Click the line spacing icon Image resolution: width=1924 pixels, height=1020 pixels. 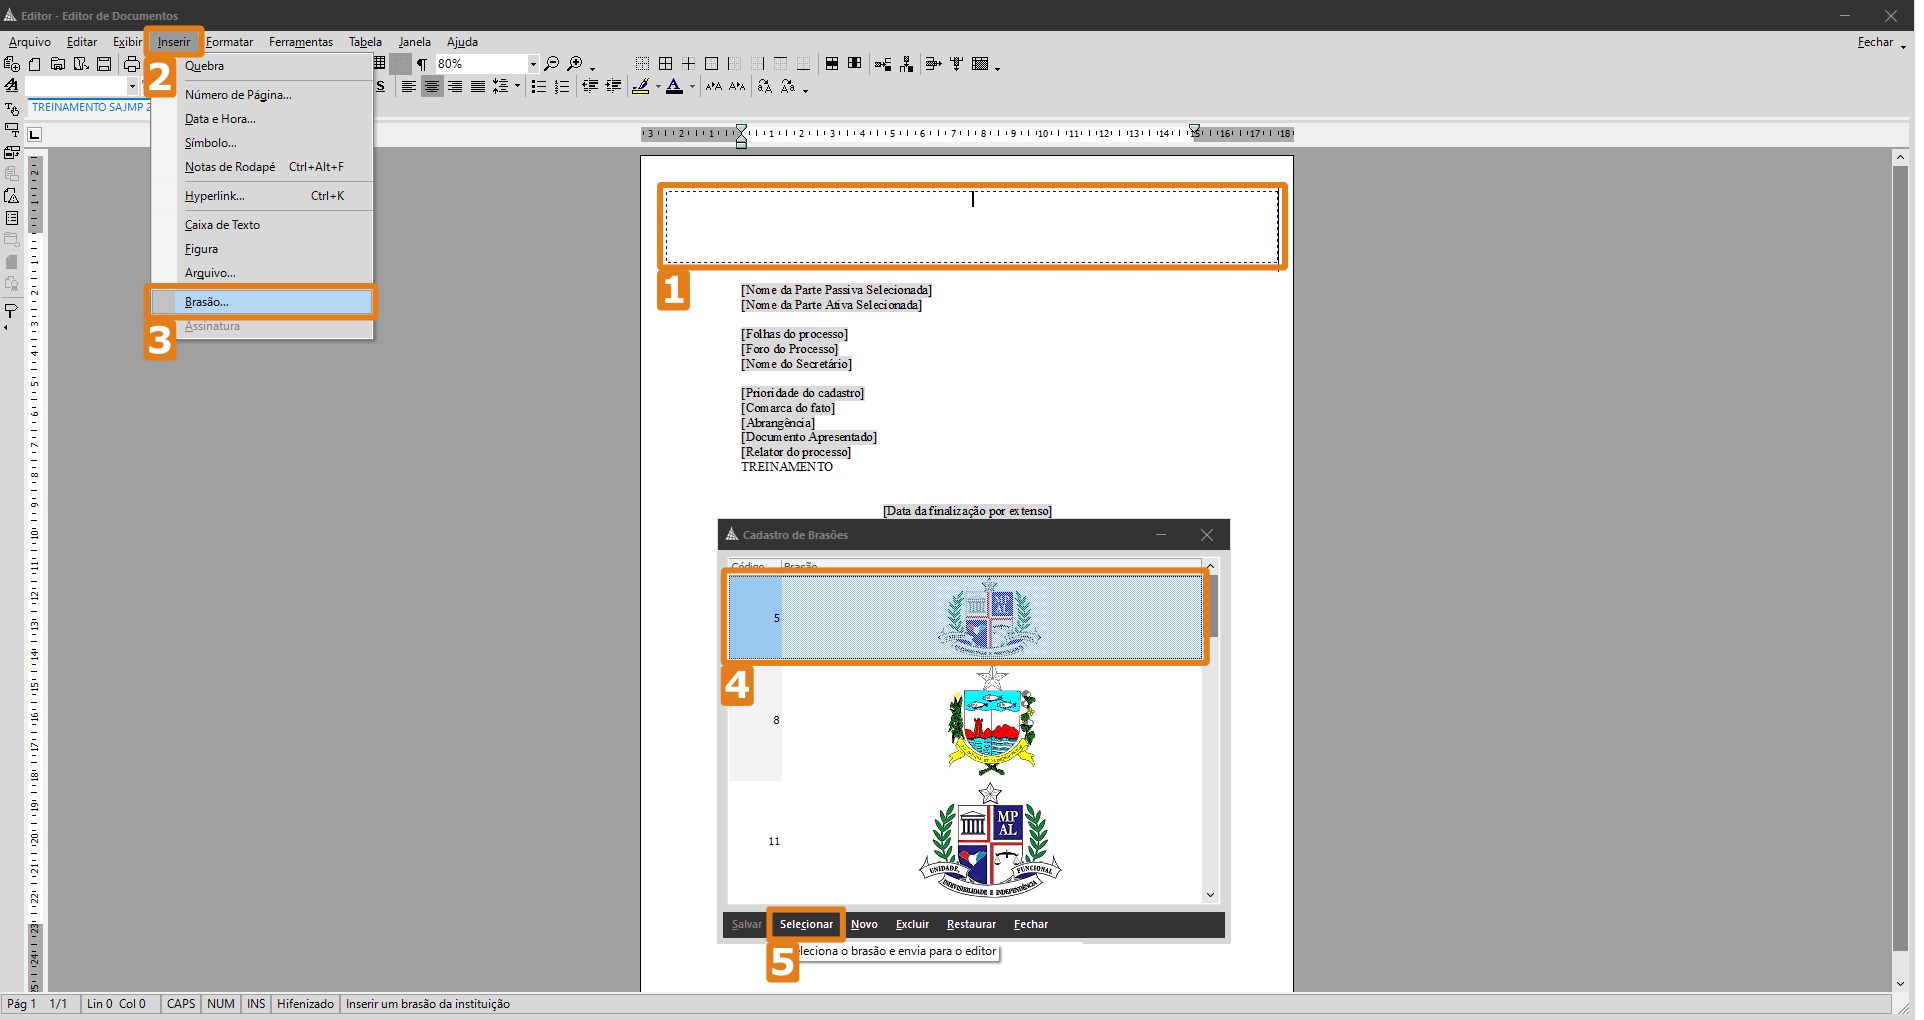501,87
